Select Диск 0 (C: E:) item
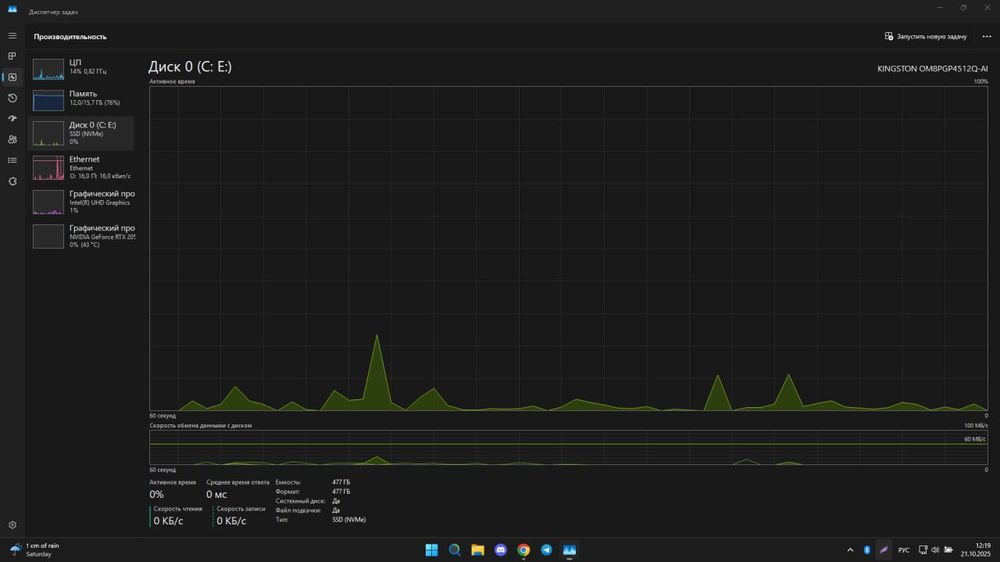This screenshot has width=1000, height=562. pyautogui.click(x=82, y=133)
